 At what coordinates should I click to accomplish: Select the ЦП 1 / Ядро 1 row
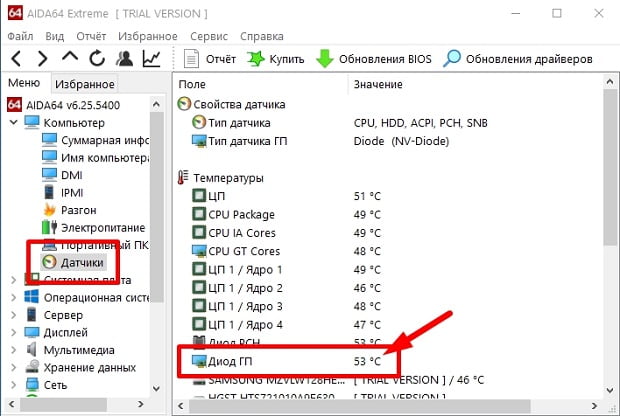tap(286, 270)
